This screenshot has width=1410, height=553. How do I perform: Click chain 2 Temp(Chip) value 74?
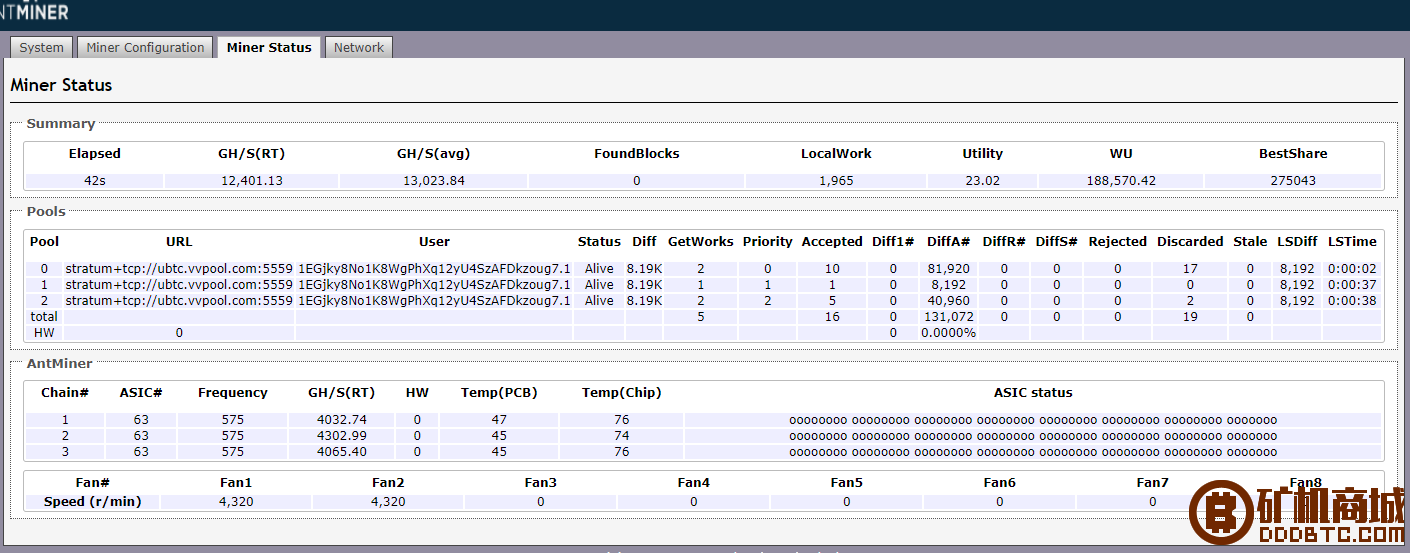pyautogui.click(x=622, y=436)
